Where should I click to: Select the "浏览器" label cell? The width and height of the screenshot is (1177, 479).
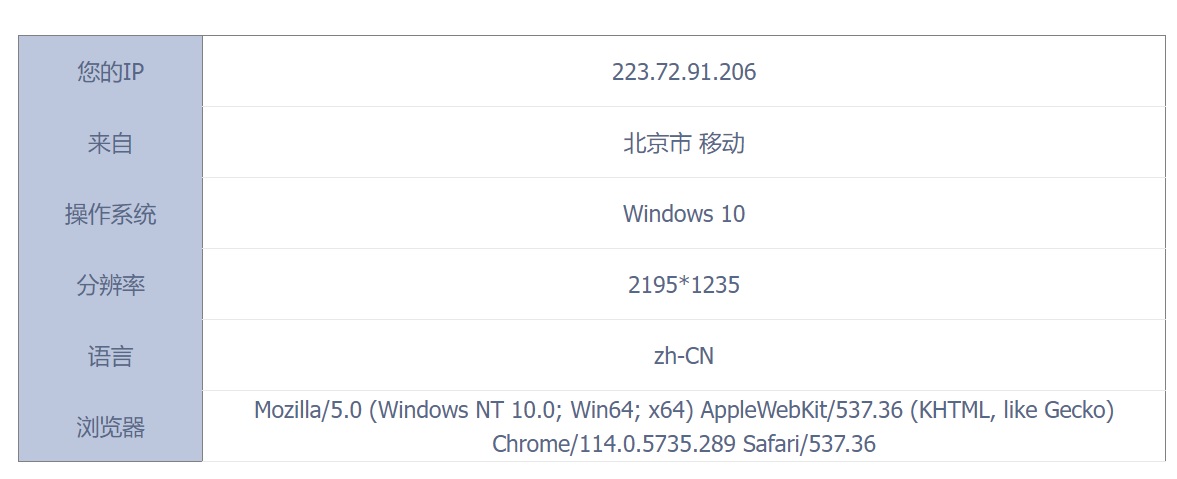click(110, 427)
